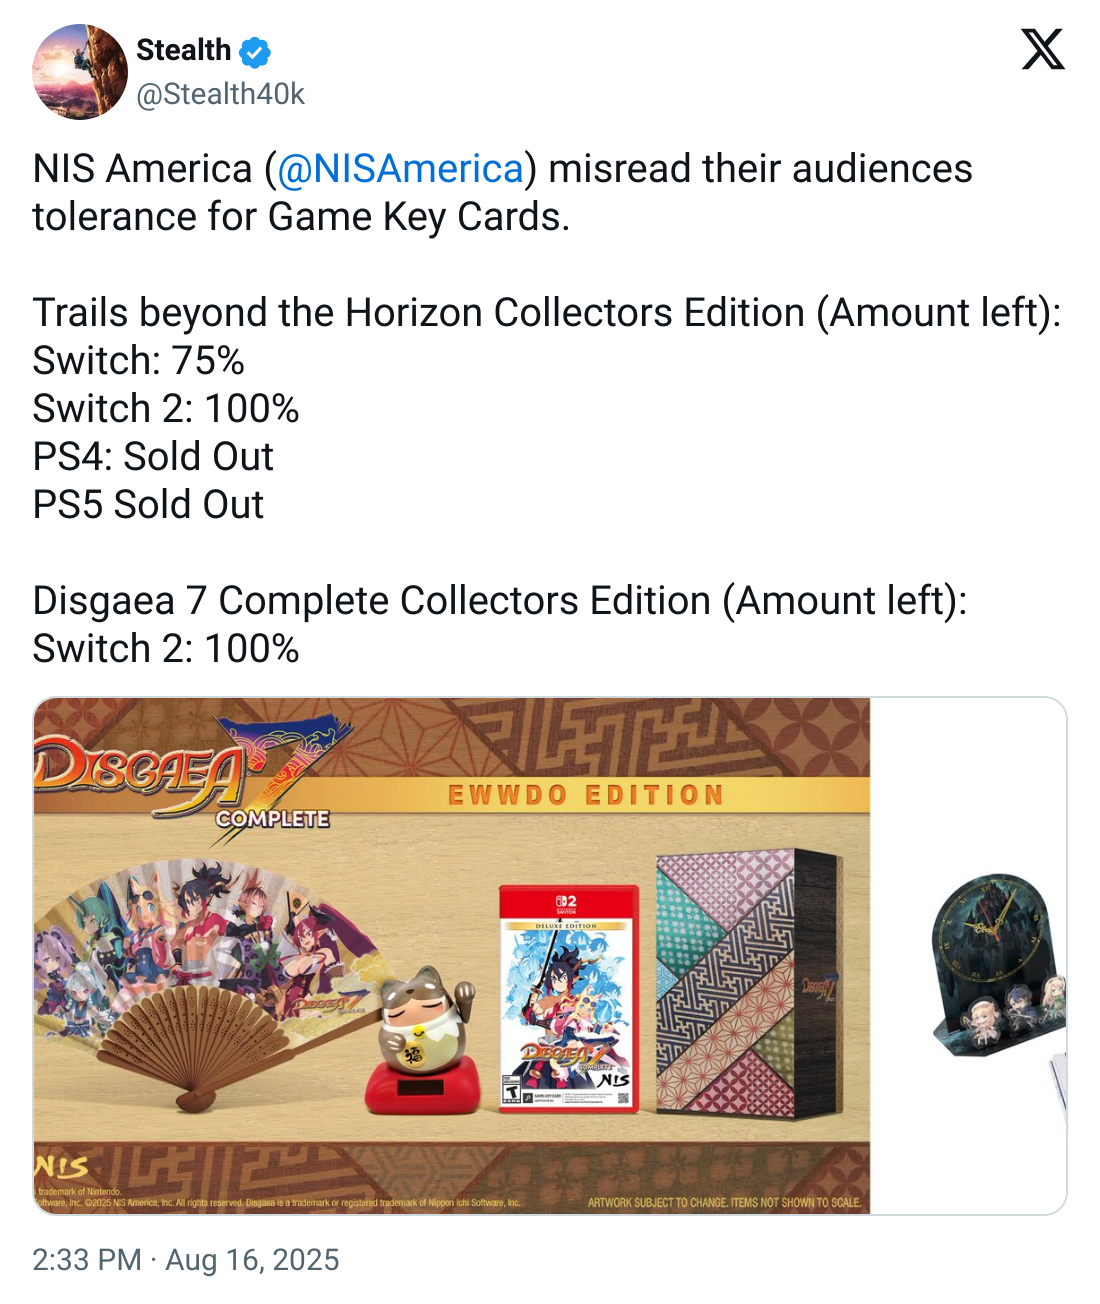This screenshot has width=1100, height=1304.
Task: Click the blue verified checkmark badge
Action: coord(255,51)
